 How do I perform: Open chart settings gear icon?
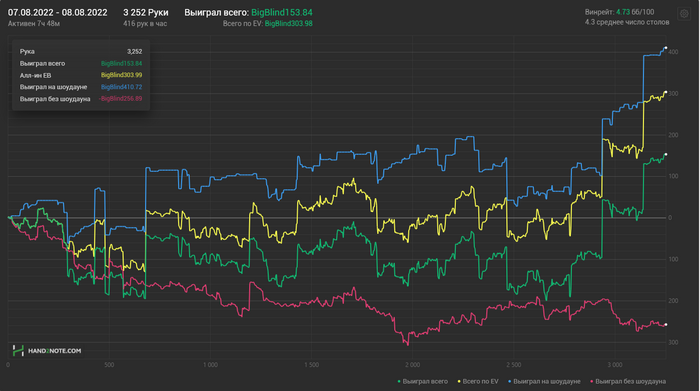pos(684,14)
